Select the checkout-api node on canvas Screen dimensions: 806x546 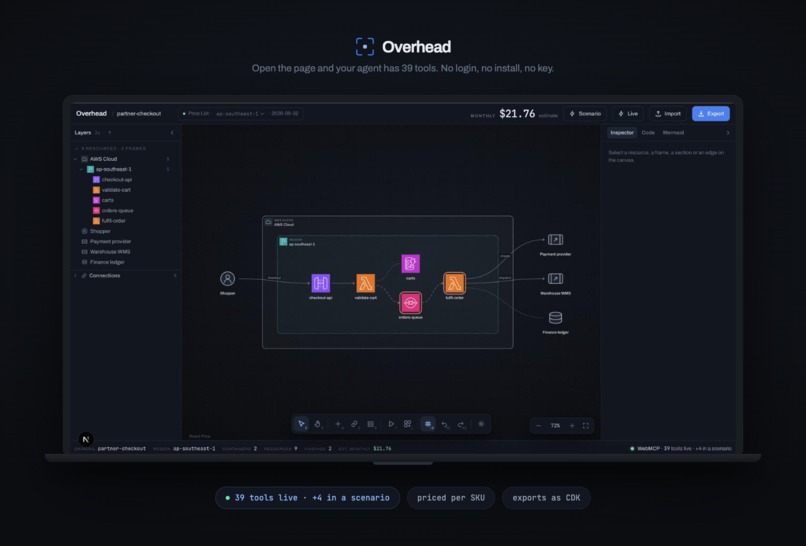pyautogui.click(x=321, y=283)
